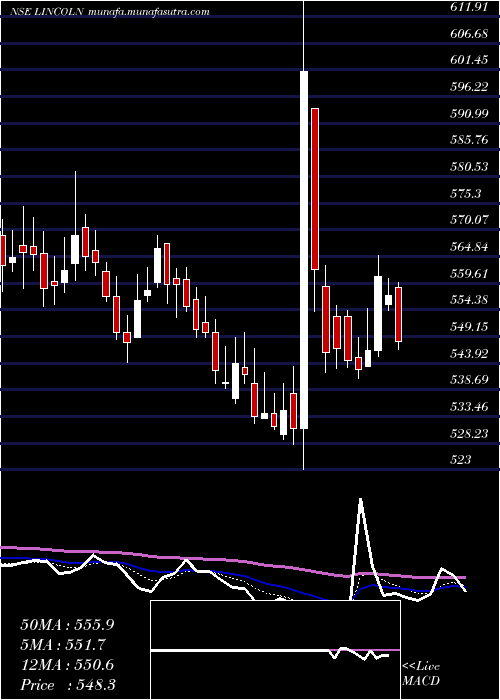
Task: Click the MACD inset chart box
Action: point(275,650)
